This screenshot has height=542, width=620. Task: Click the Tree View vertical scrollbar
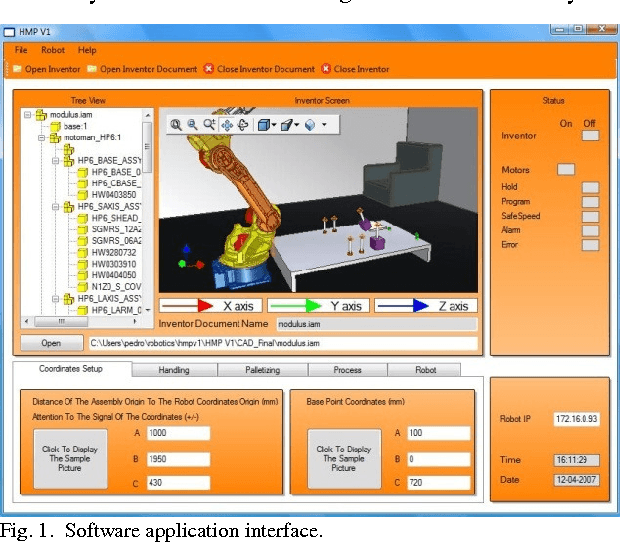coord(148,200)
